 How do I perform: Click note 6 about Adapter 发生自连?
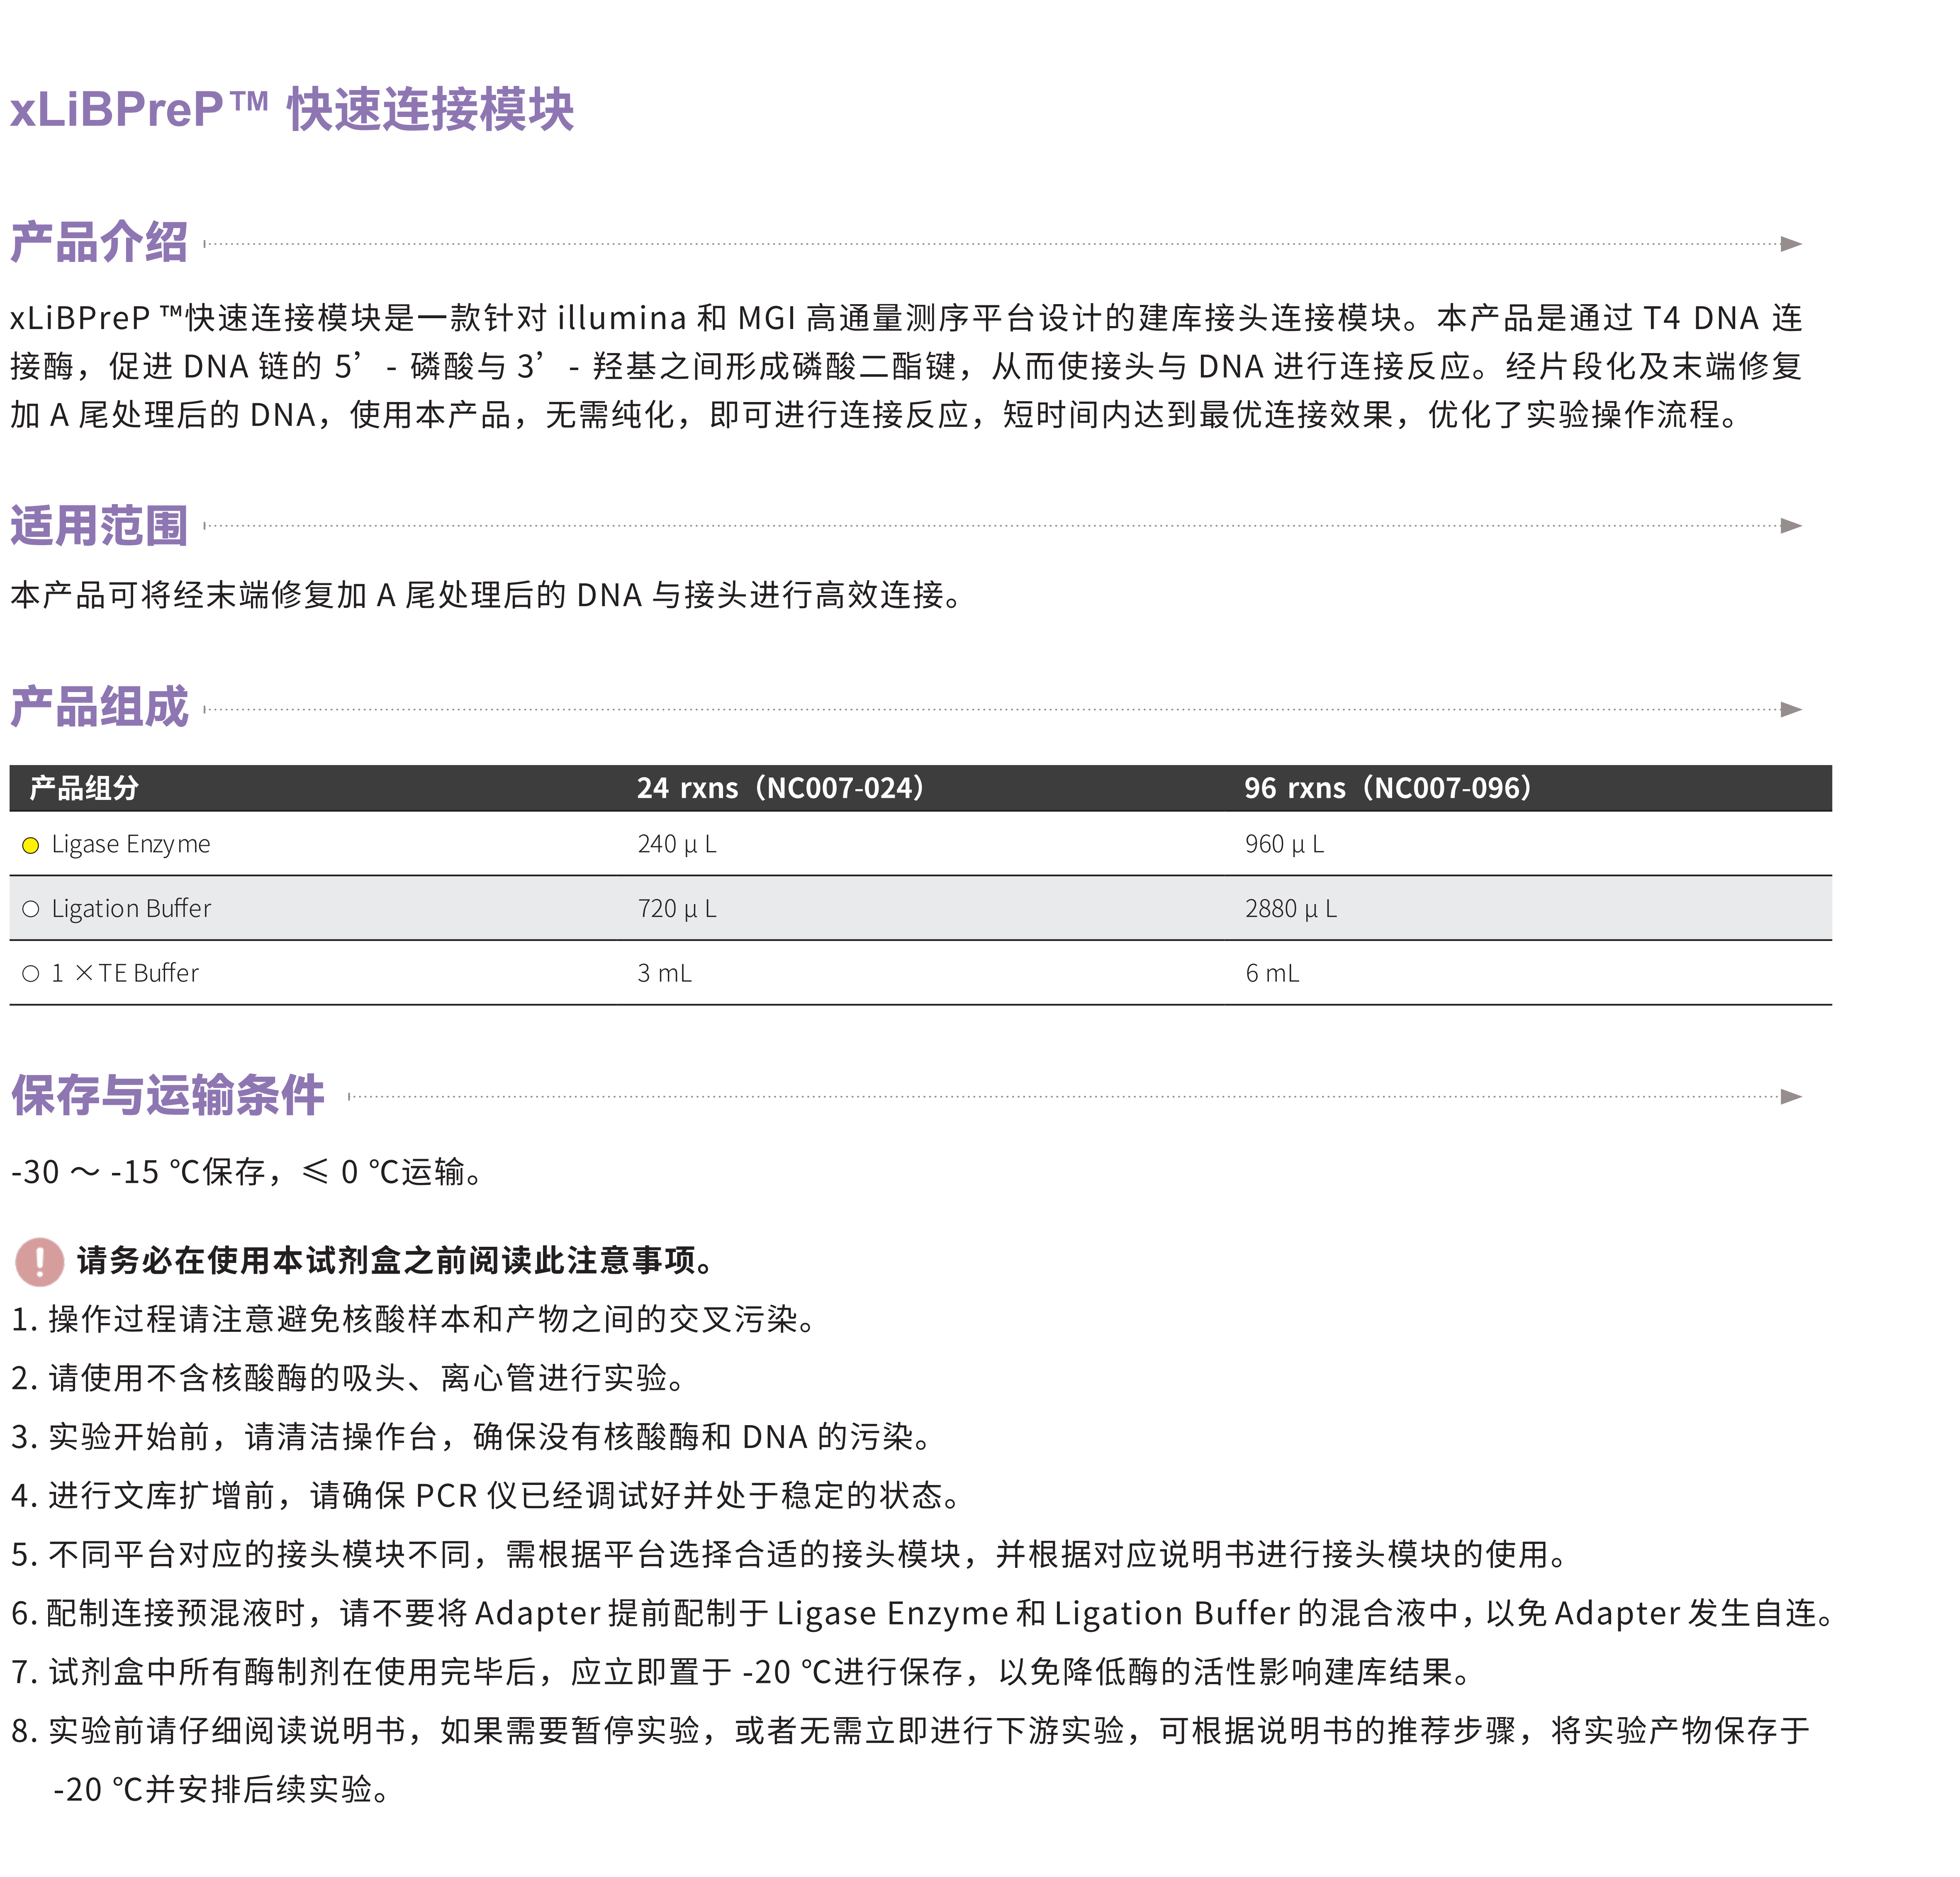pos(923,1614)
